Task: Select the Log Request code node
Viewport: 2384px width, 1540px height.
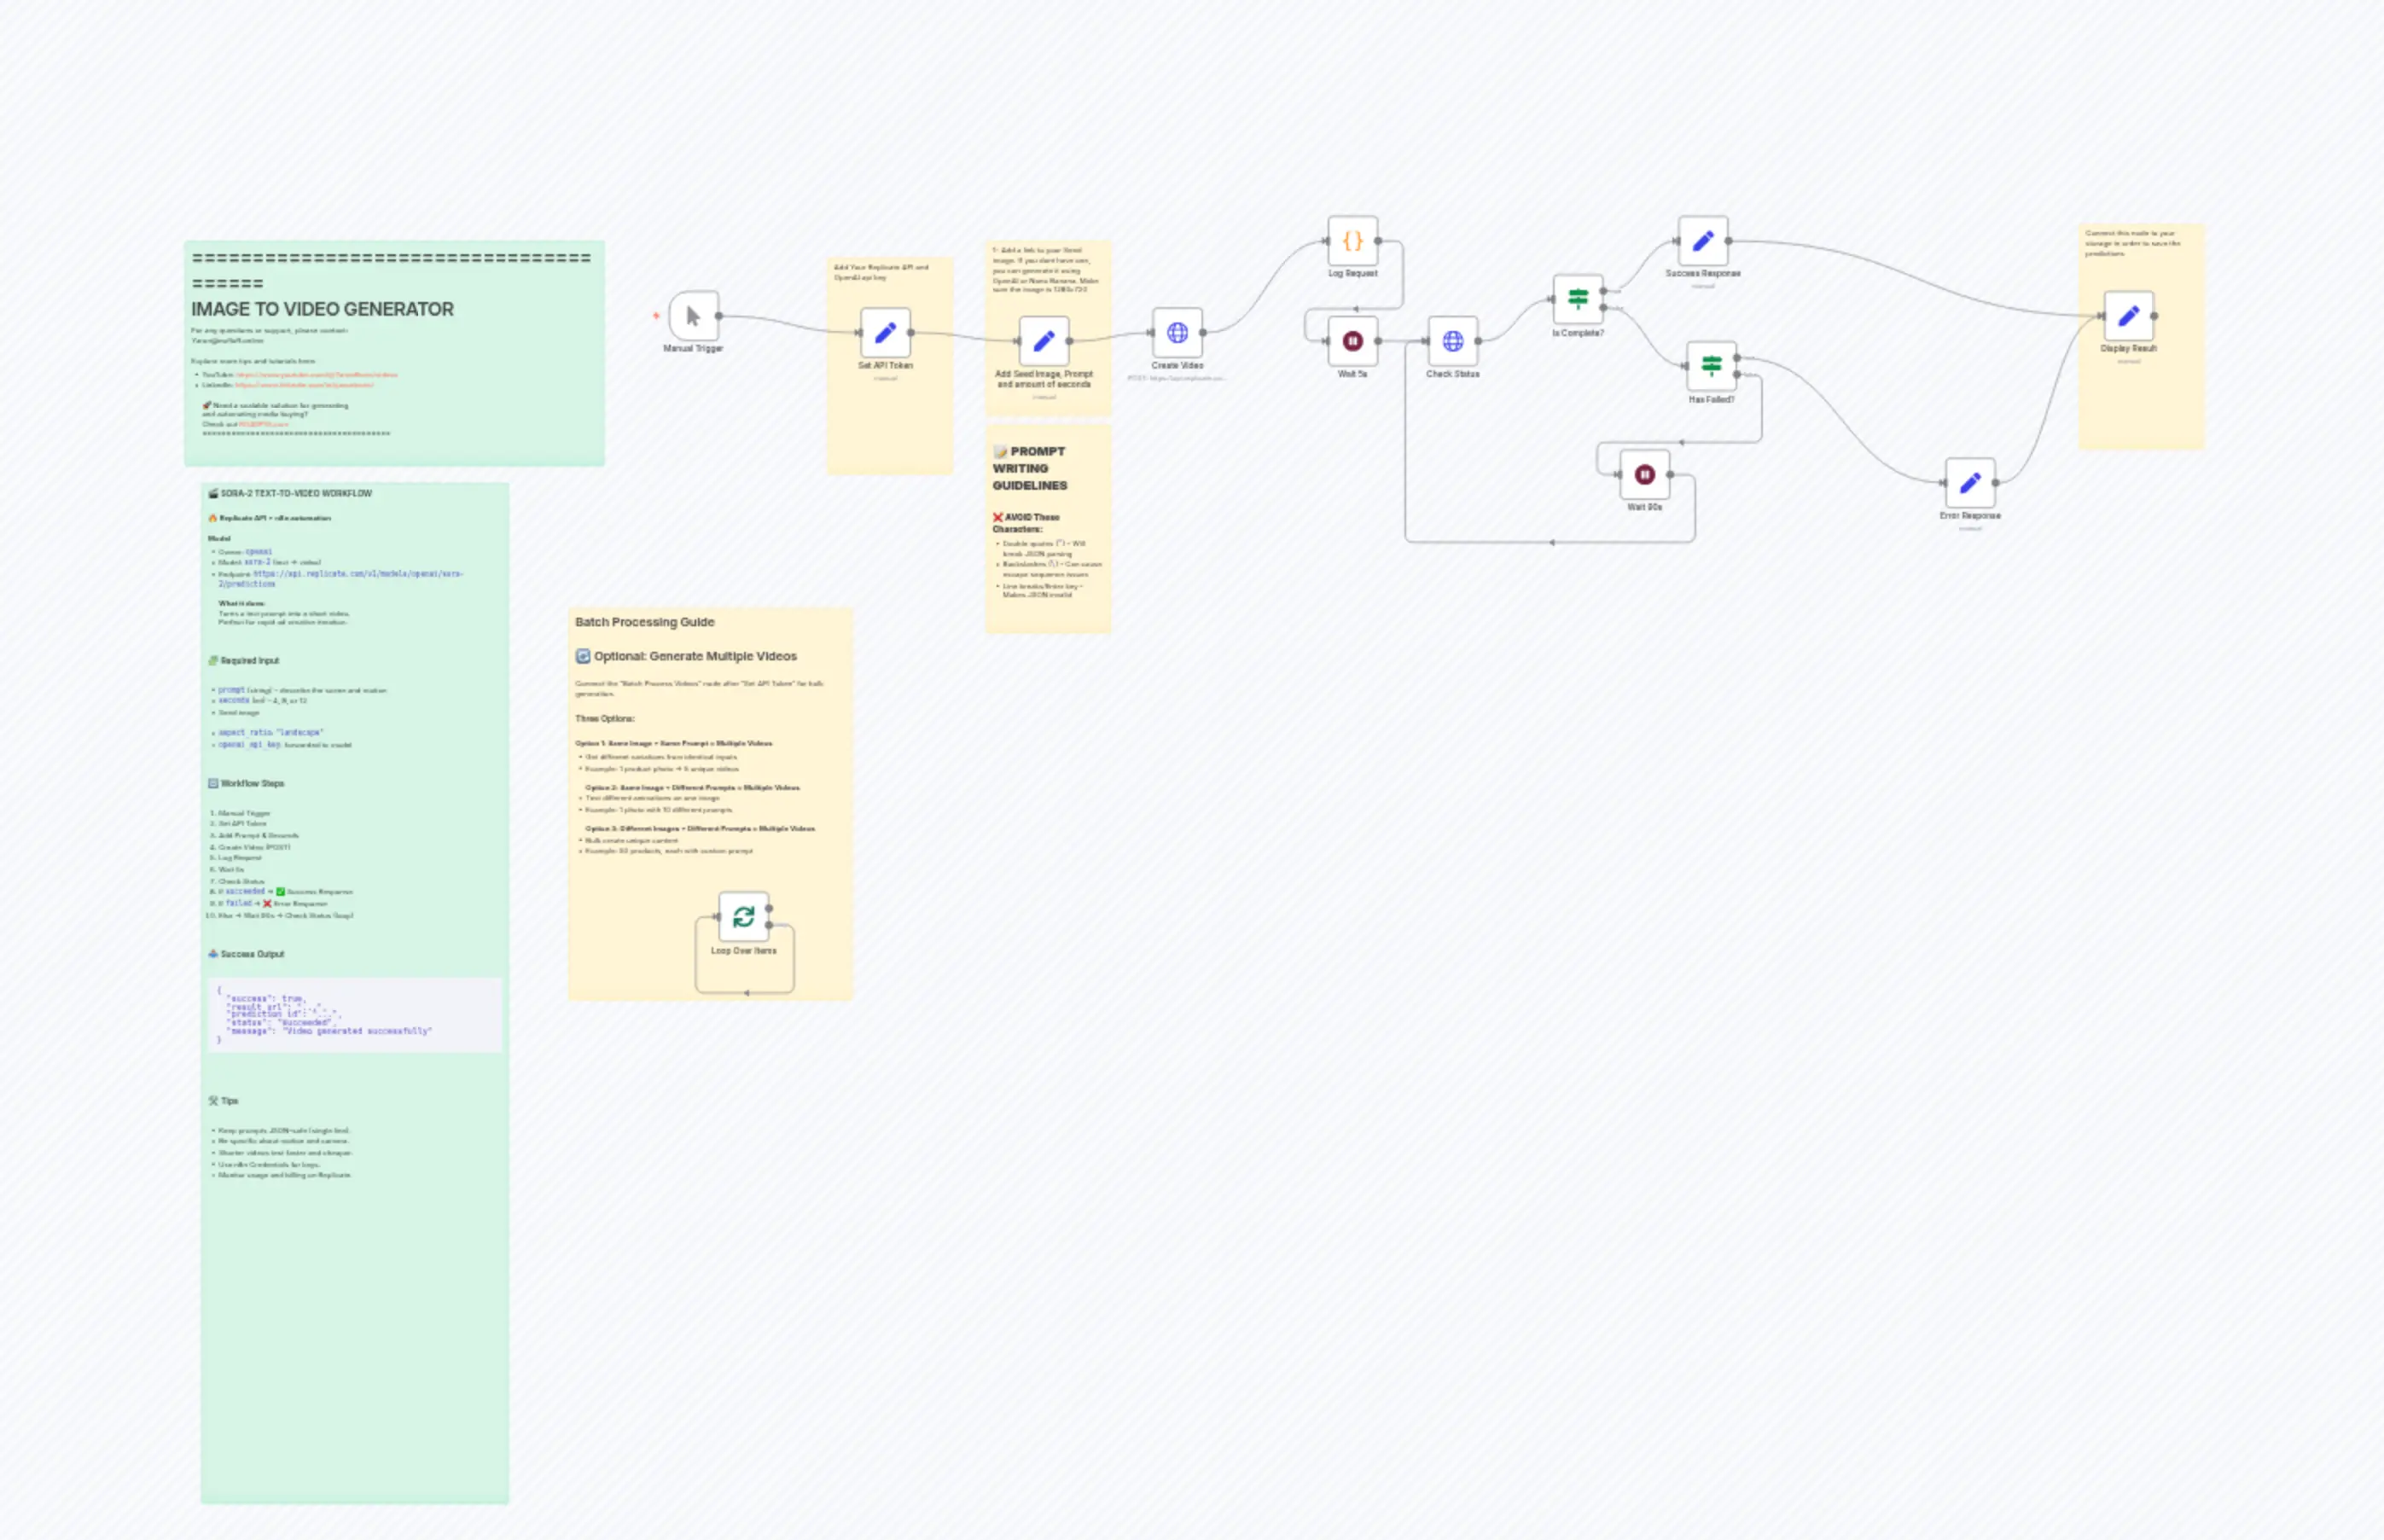Action: coord(1352,241)
